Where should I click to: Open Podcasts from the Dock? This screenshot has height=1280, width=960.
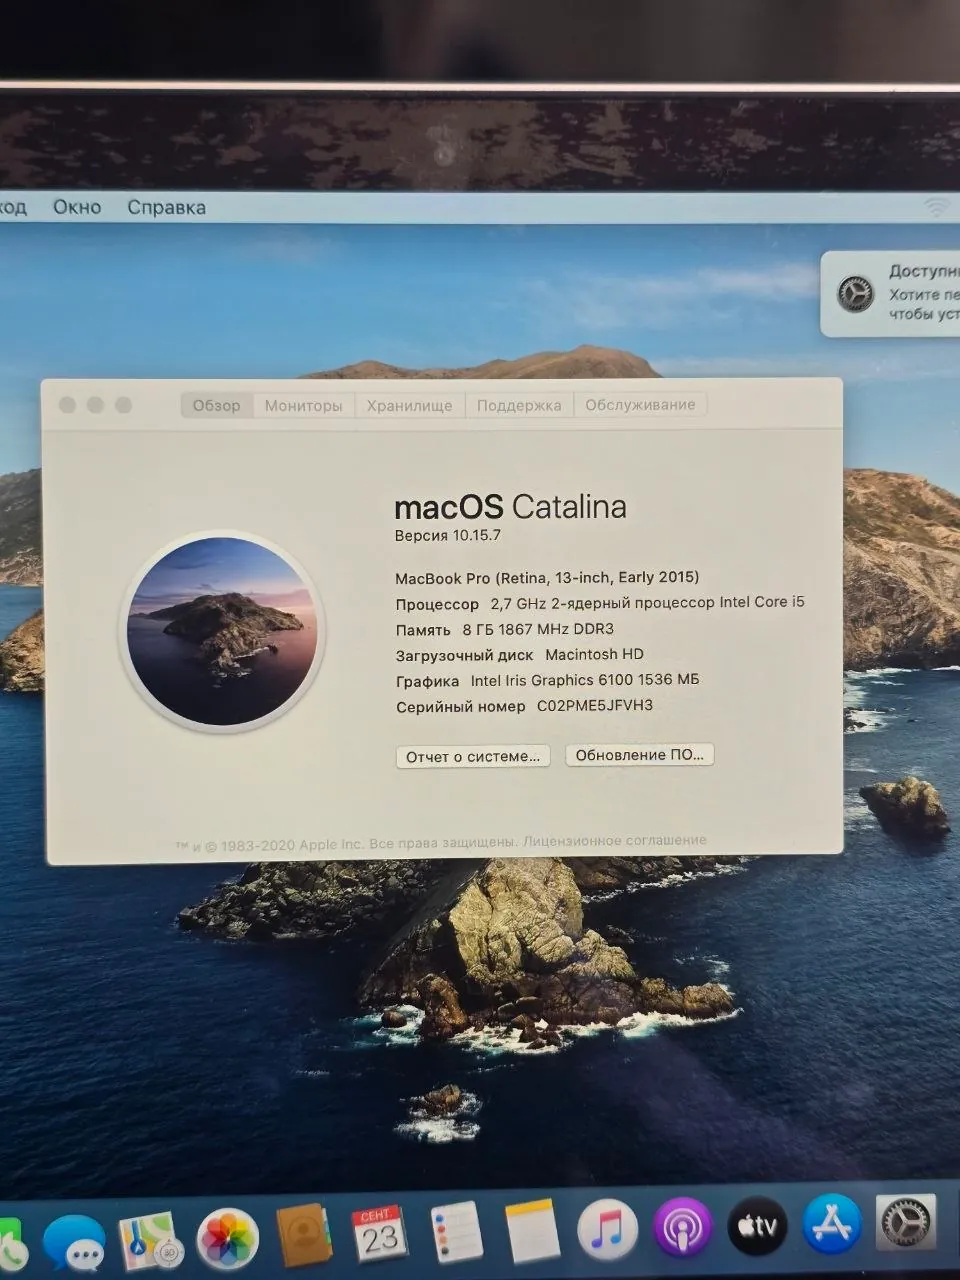[x=683, y=1228]
